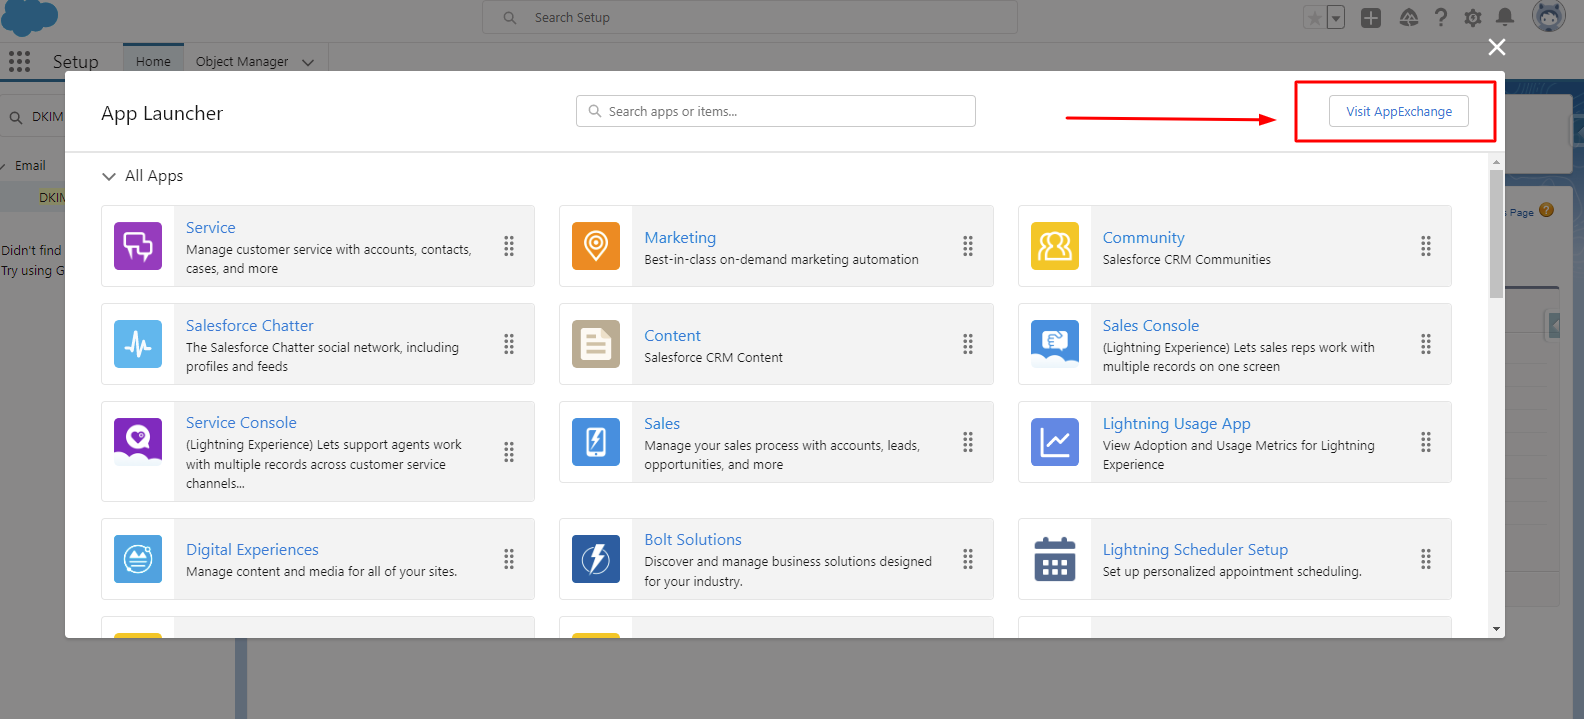Click the drag handle on Service Console card
Viewport: 1584px width, 719px height.
coord(509,452)
